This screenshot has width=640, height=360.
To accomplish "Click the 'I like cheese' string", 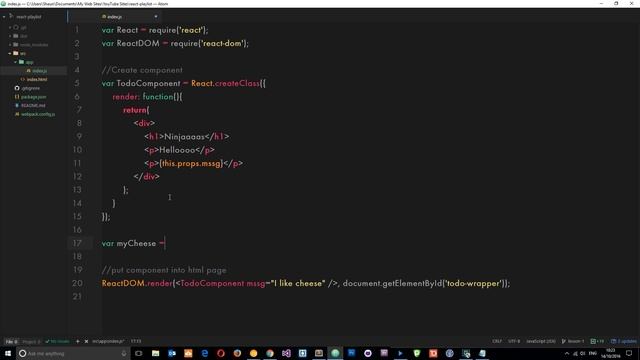I will coord(298,283).
